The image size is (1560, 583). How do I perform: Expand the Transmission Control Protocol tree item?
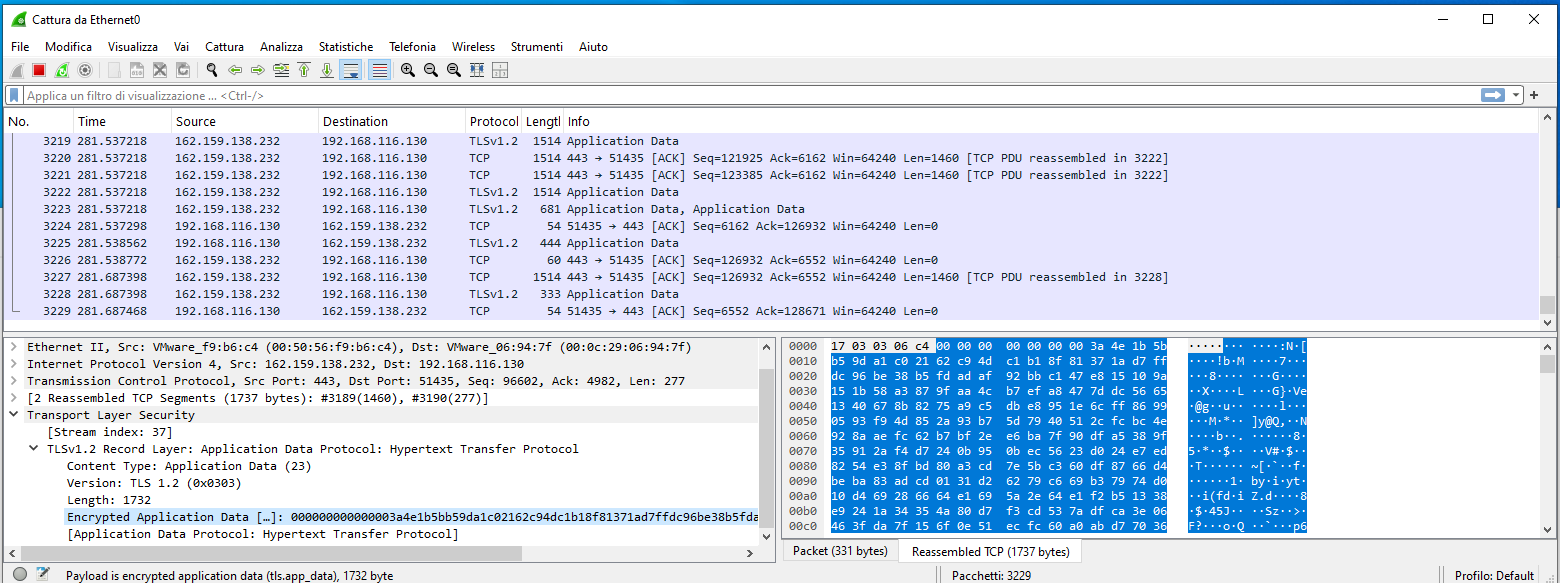(10, 380)
